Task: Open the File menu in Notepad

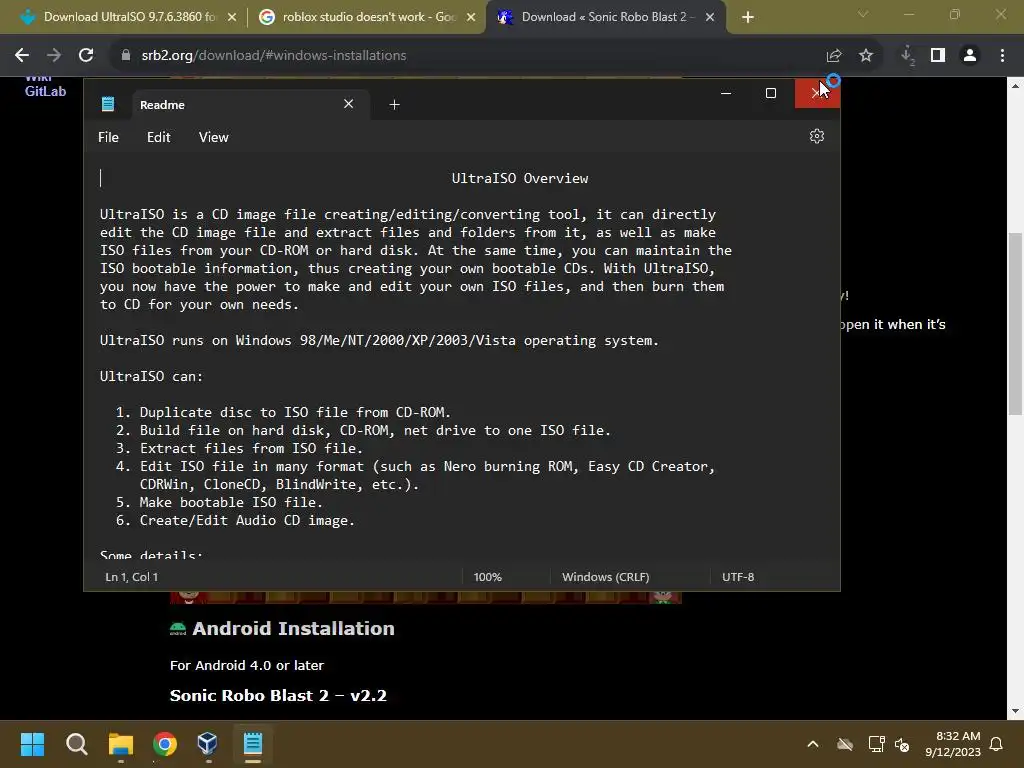Action: (108, 137)
